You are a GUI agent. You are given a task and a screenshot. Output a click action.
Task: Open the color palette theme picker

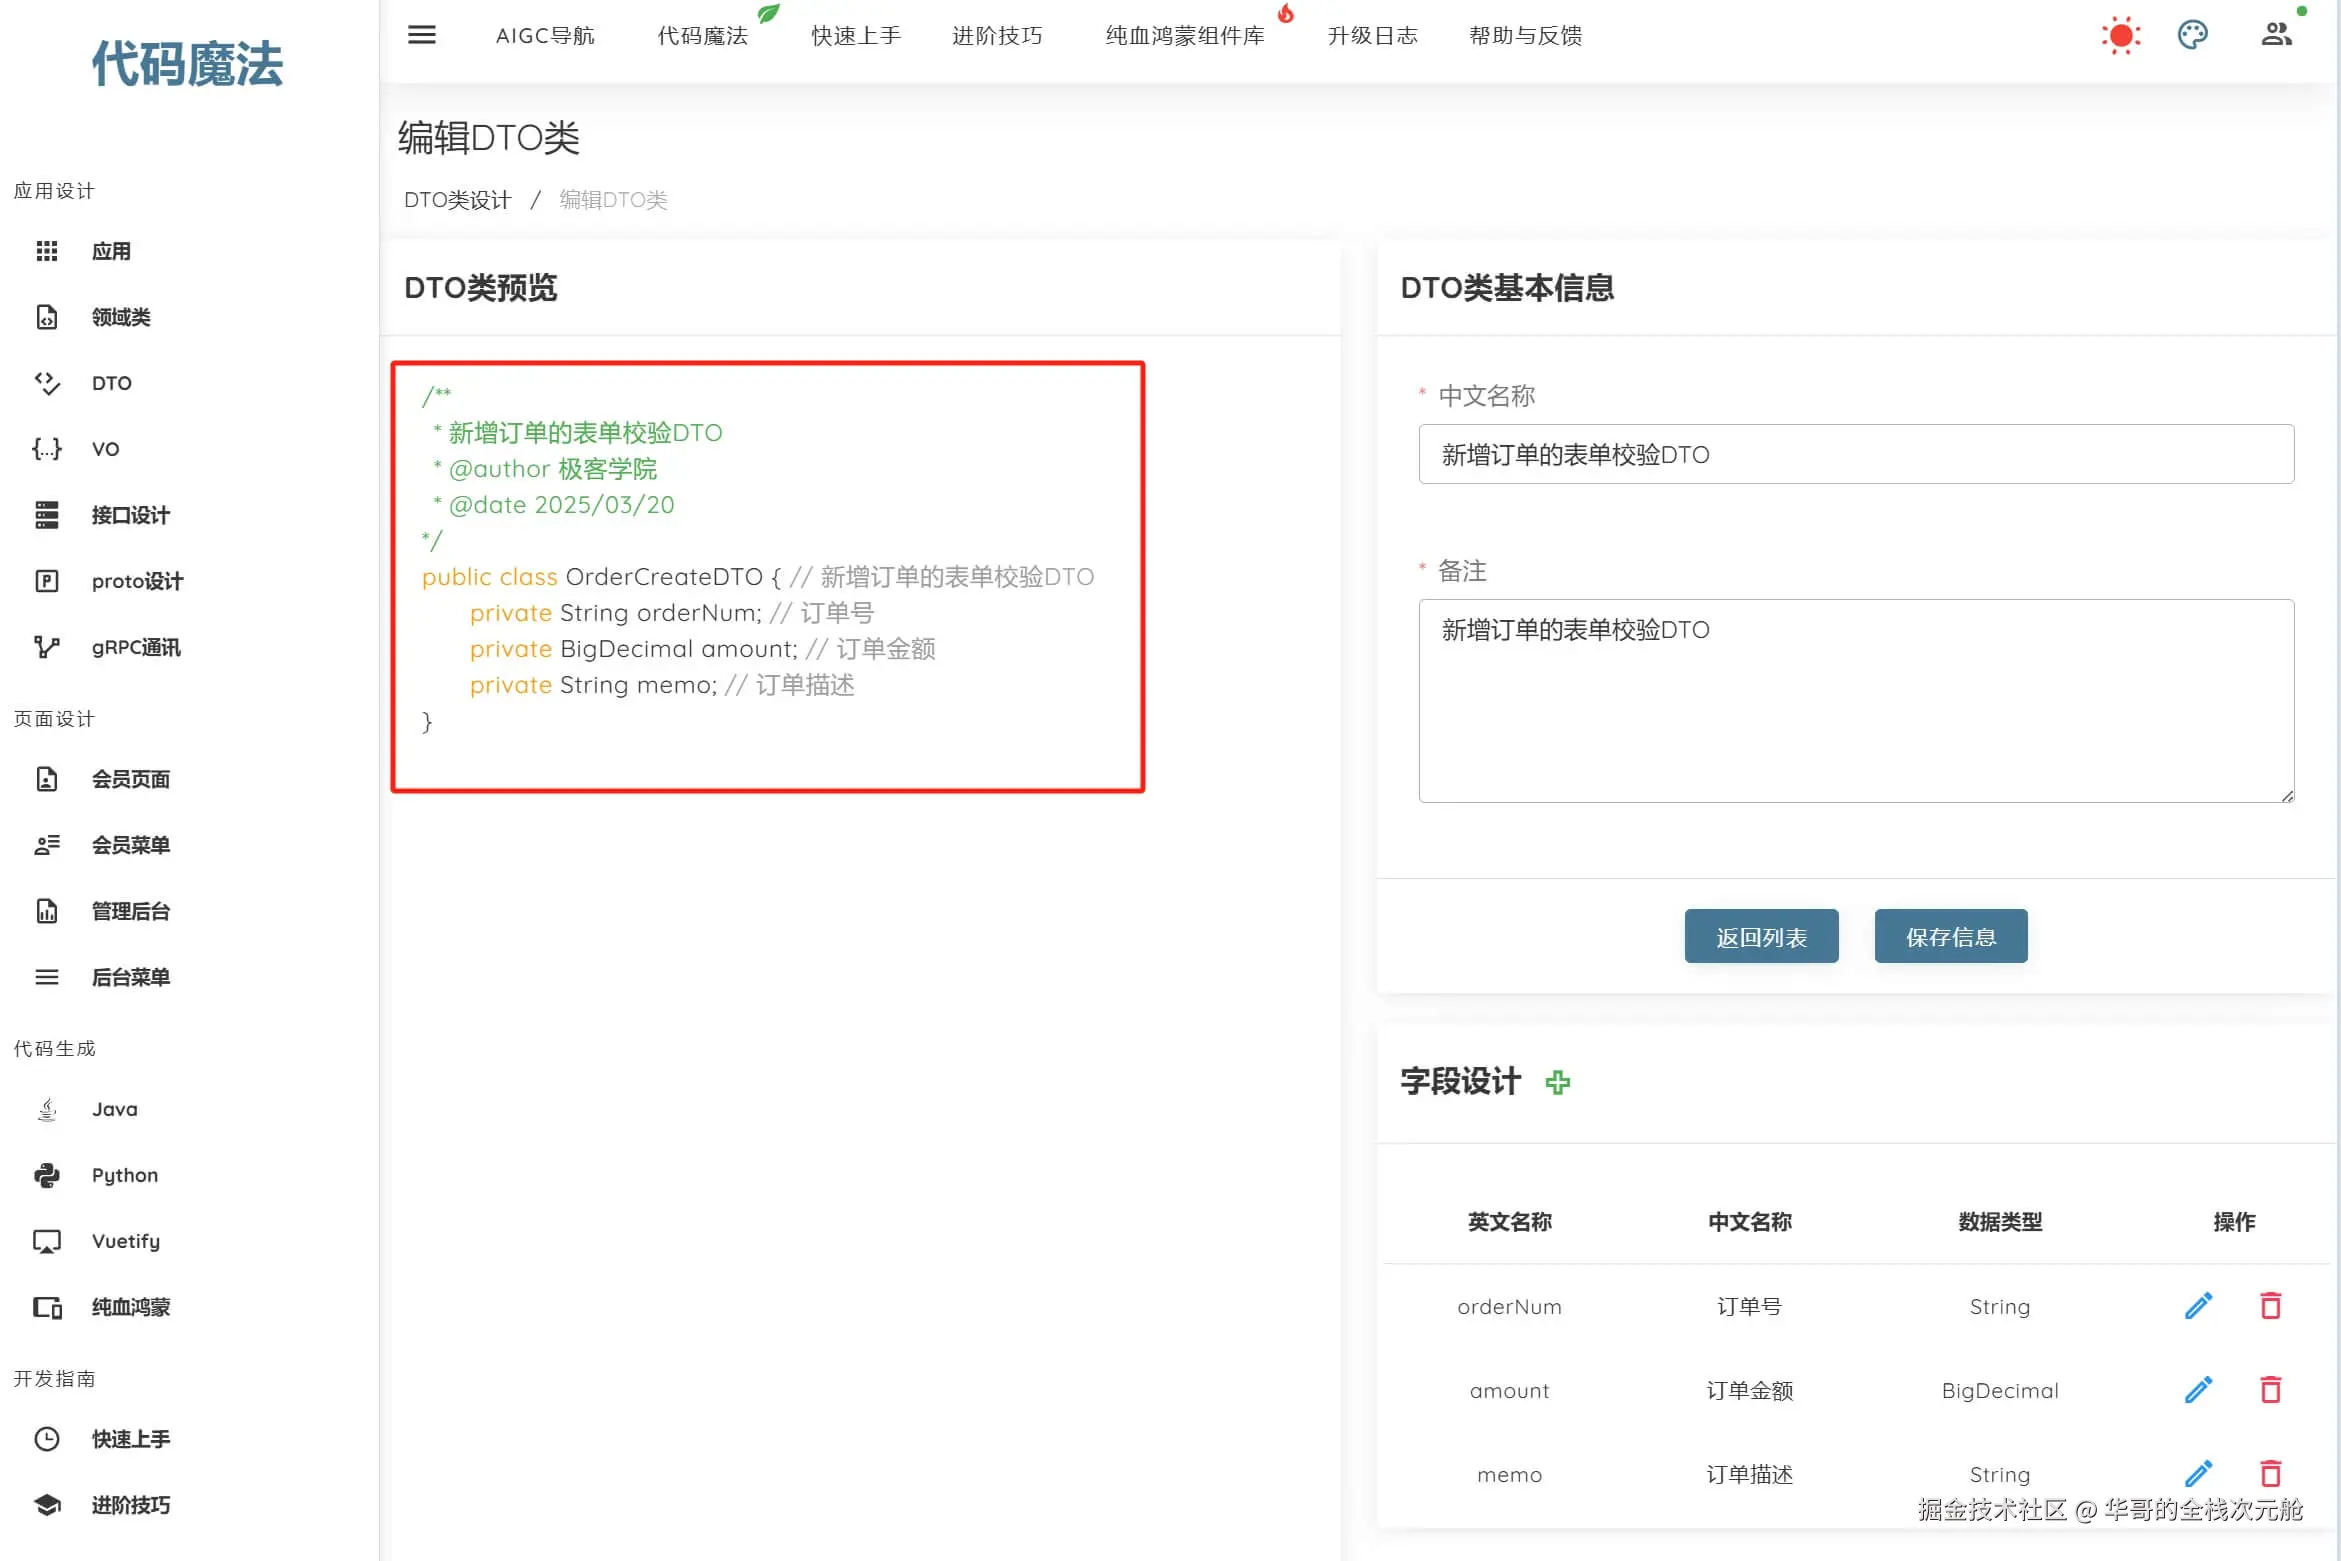tap(2192, 35)
